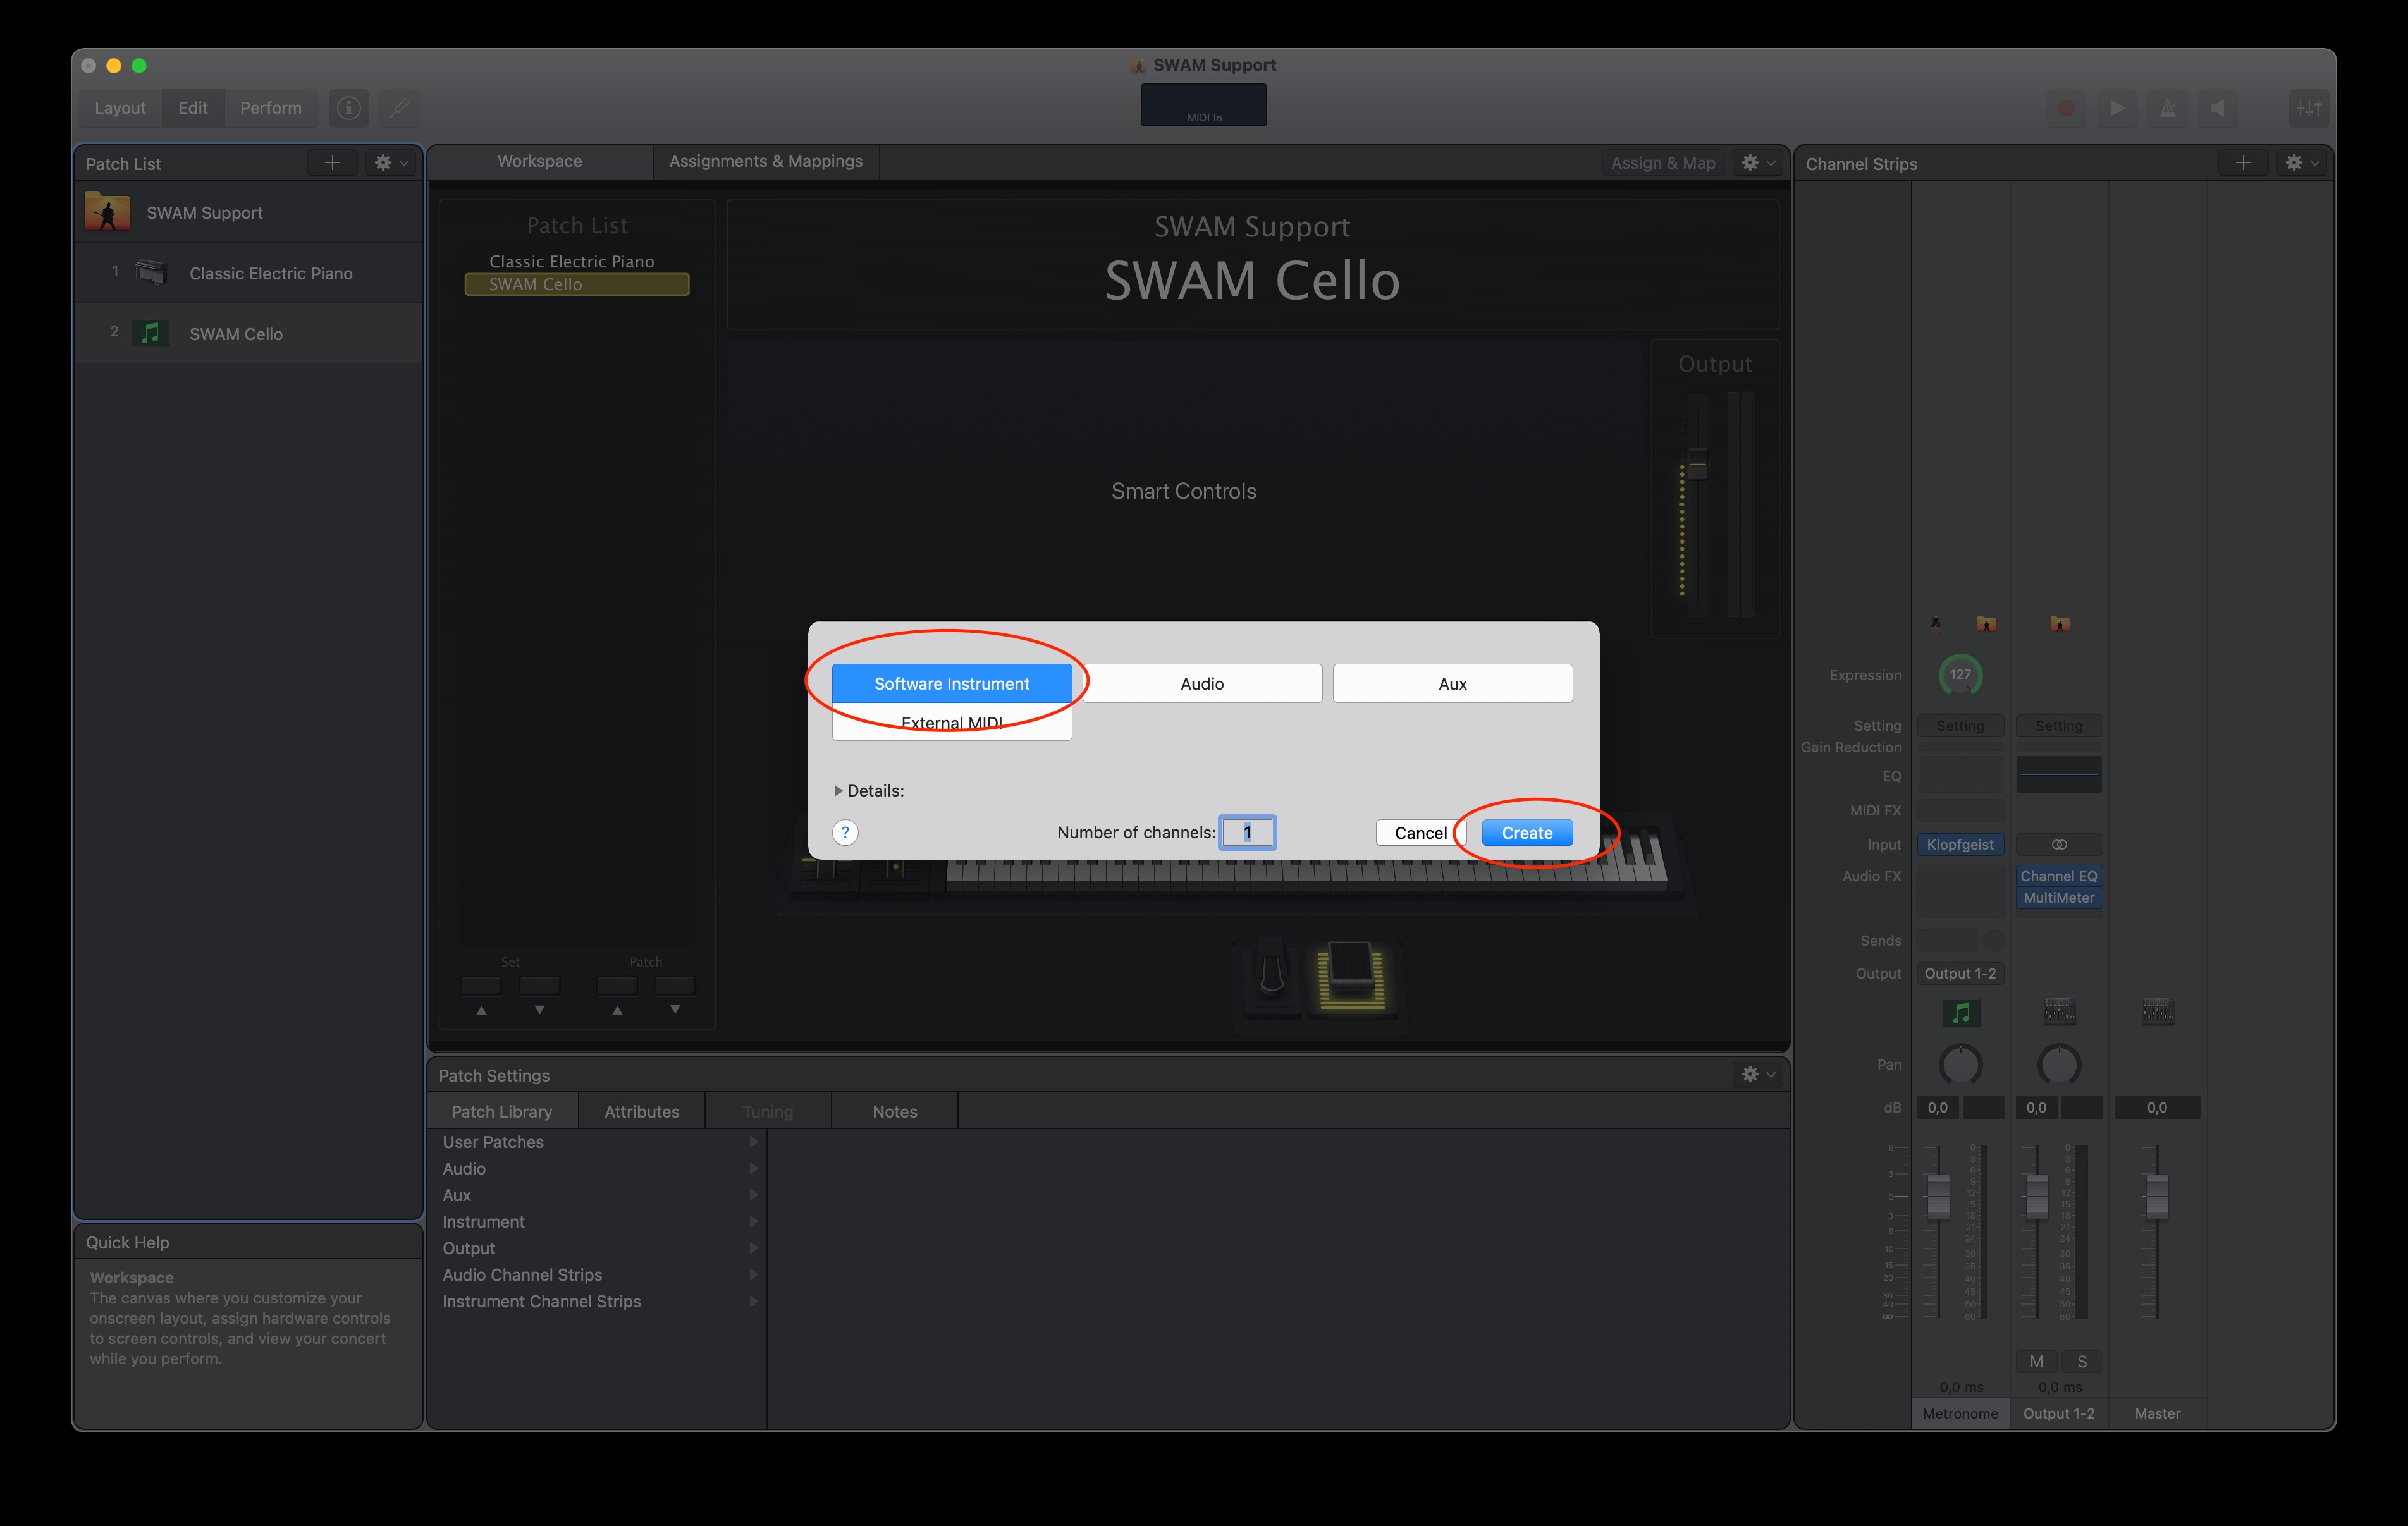The height and width of the screenshot is (1526, 2408).
Task: Click the Create button
Action: tap(1527, 833)
